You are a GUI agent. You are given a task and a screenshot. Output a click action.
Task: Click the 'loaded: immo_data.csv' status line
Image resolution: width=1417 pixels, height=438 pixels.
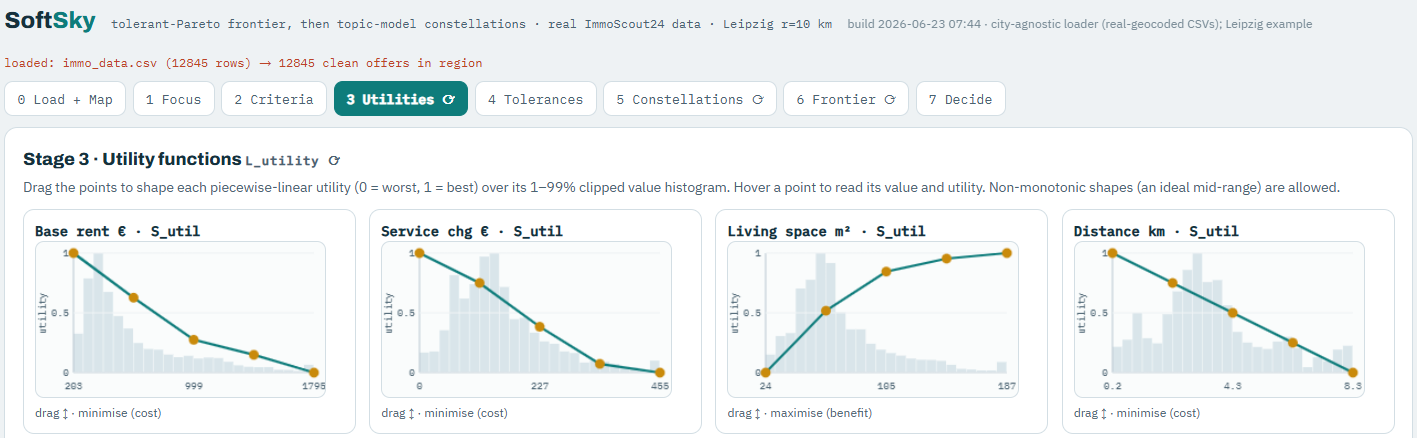(243, 63)
